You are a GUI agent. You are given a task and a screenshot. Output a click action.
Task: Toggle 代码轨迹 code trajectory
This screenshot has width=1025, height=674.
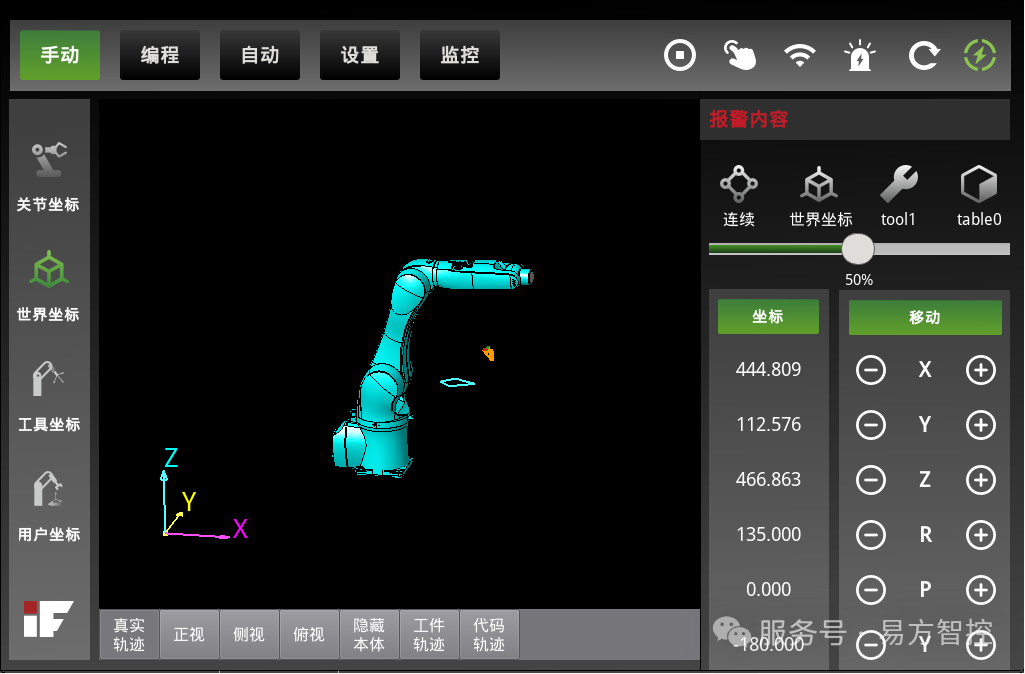click(x=489, y=635)
